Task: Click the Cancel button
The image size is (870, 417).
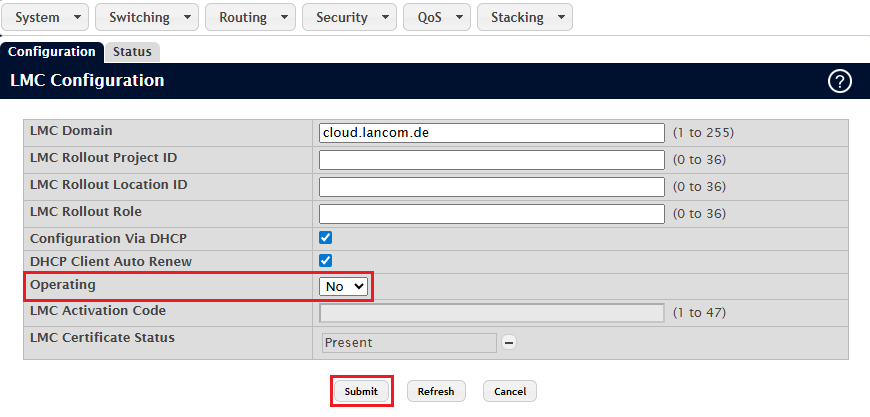Action: (x=510, y=391)
